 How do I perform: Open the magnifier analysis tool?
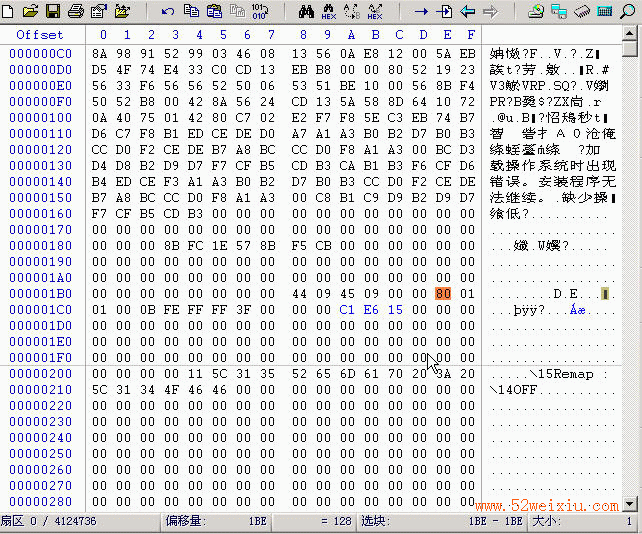627,11
